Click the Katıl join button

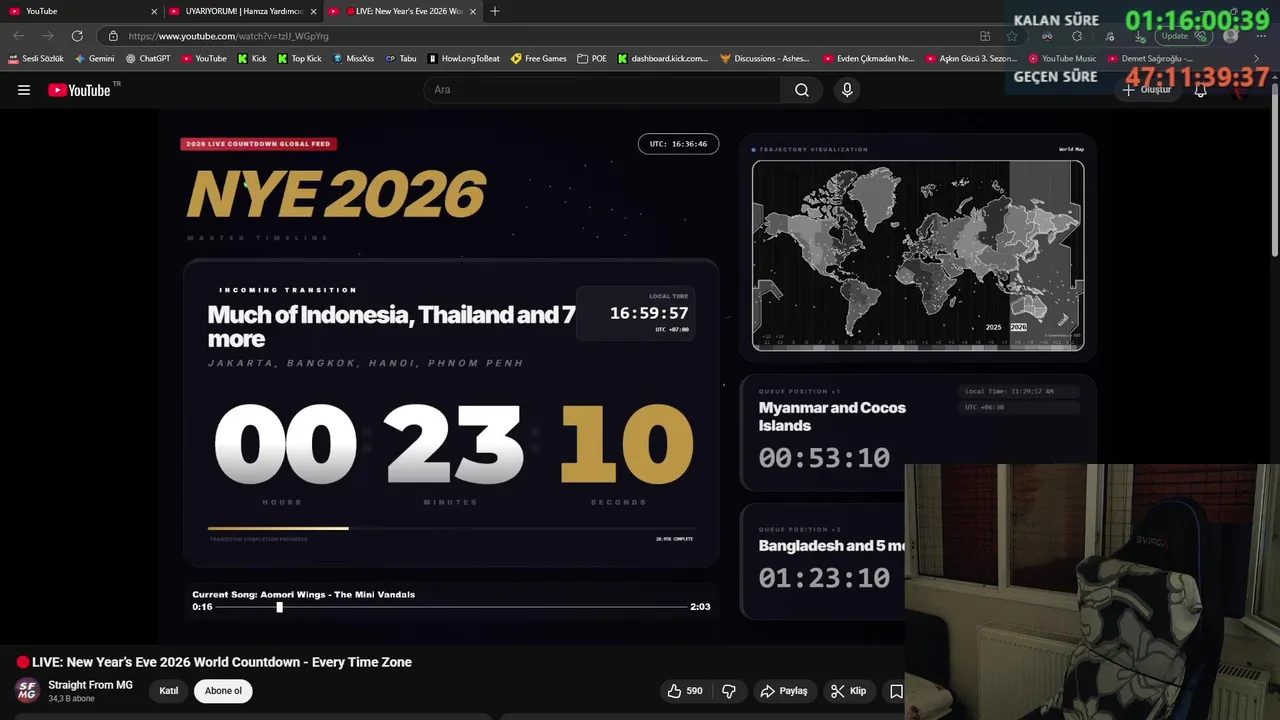pos(169,691)
